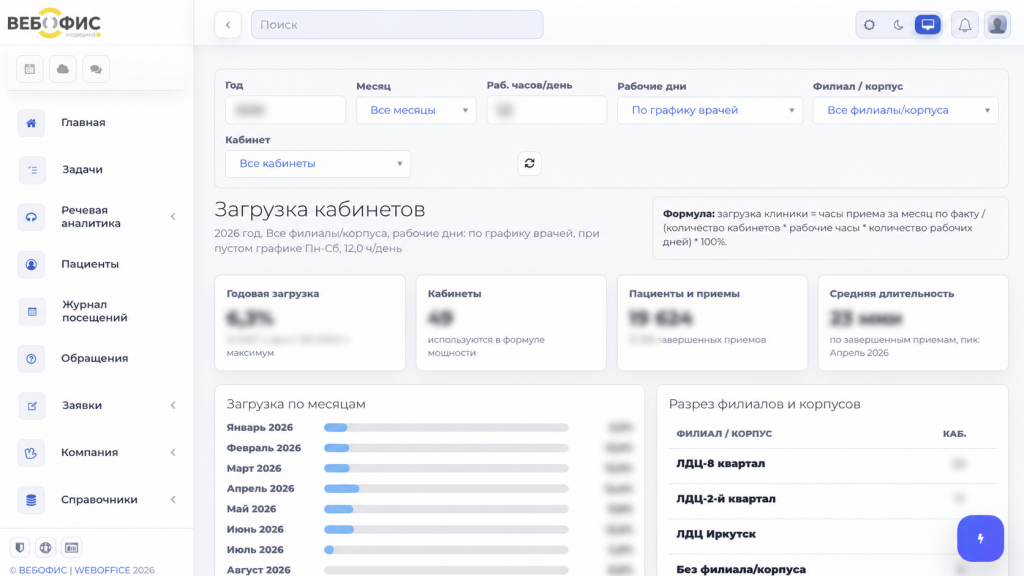Click Июнь 2026 month label

255,530
